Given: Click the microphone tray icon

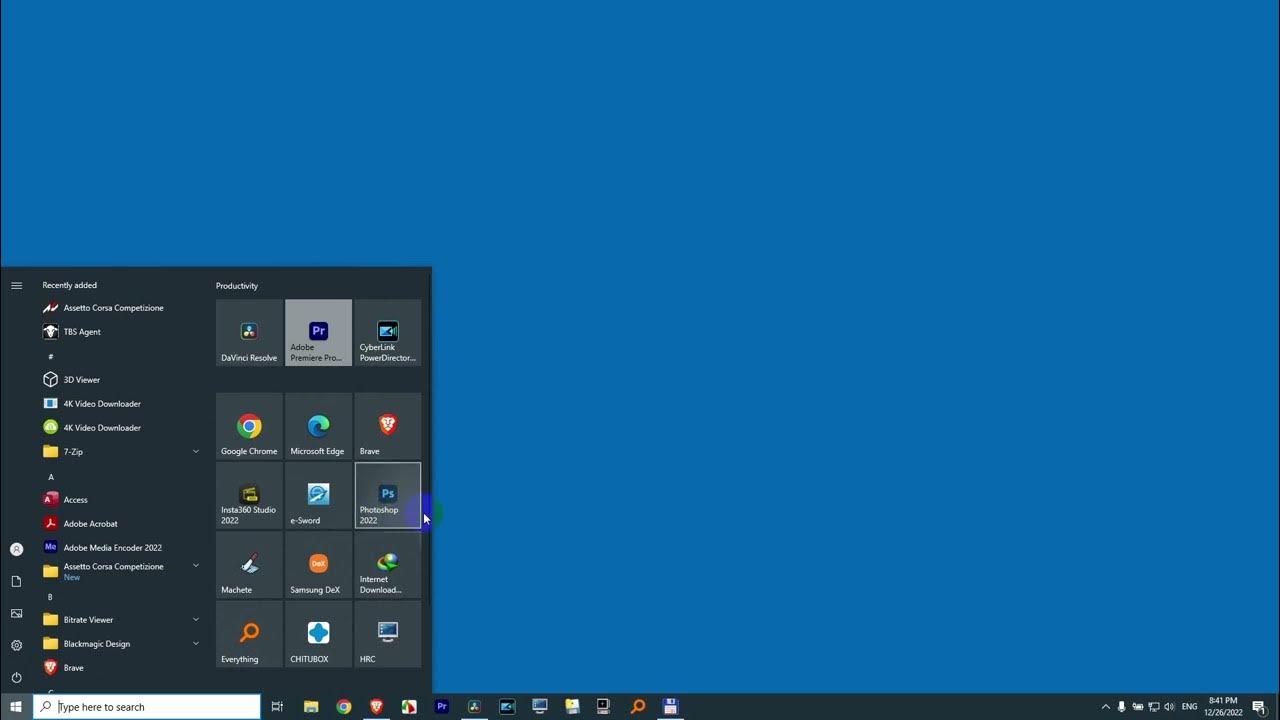Looking at the screenshot, I should 1122,707.
